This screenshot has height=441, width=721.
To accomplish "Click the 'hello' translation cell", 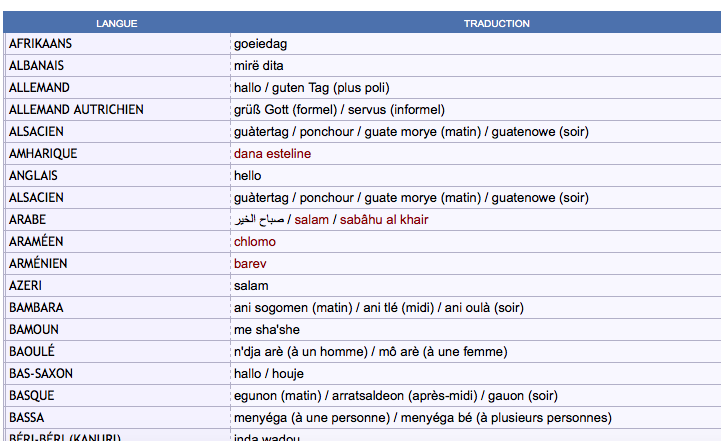I will coord(247,176).
